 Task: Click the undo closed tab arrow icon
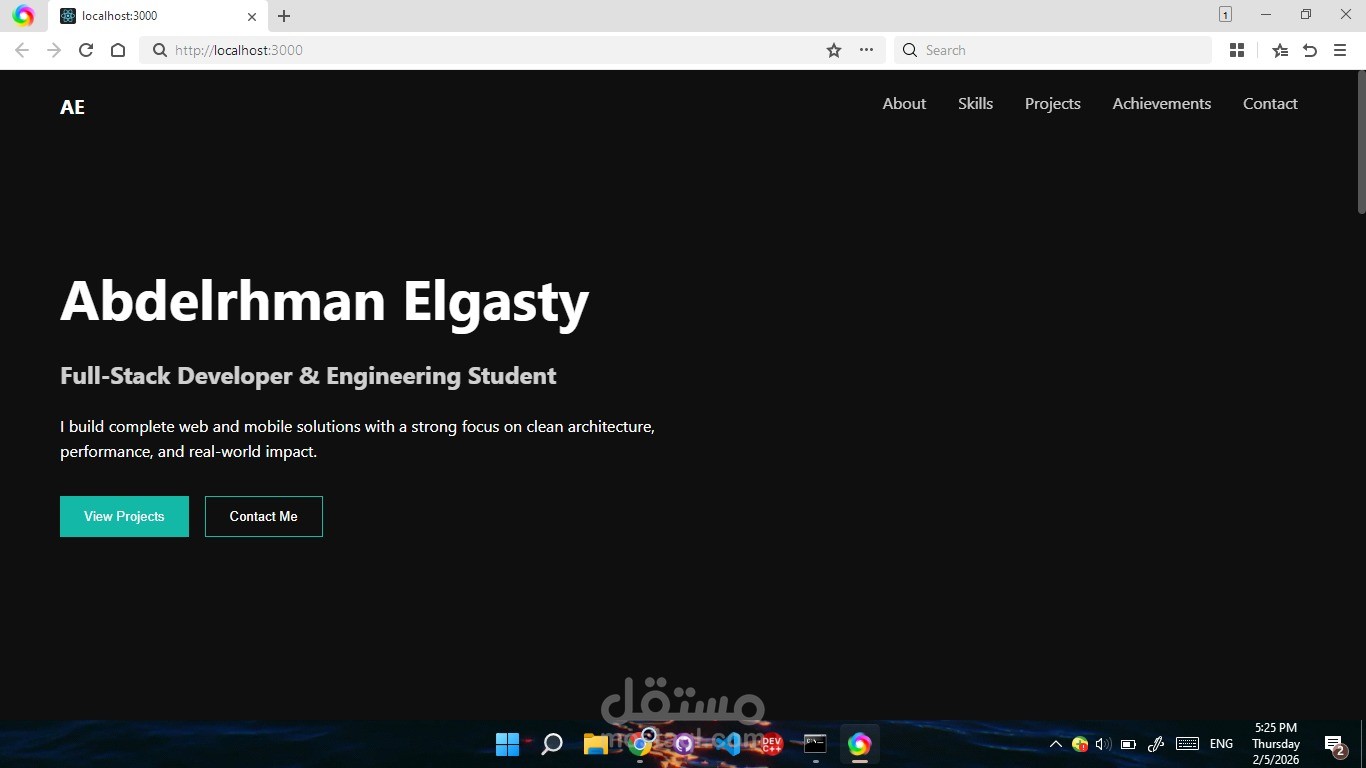coord(1310,50)
